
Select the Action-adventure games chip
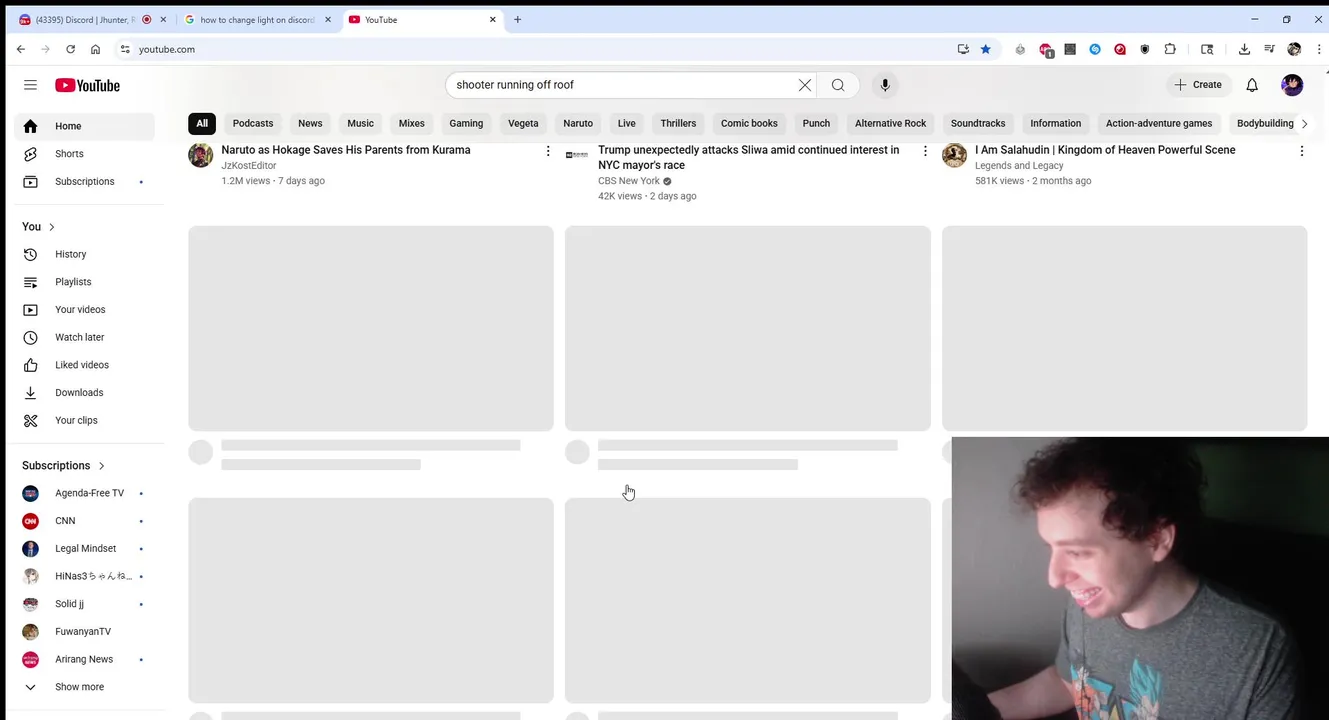(x=1159, y=123)
